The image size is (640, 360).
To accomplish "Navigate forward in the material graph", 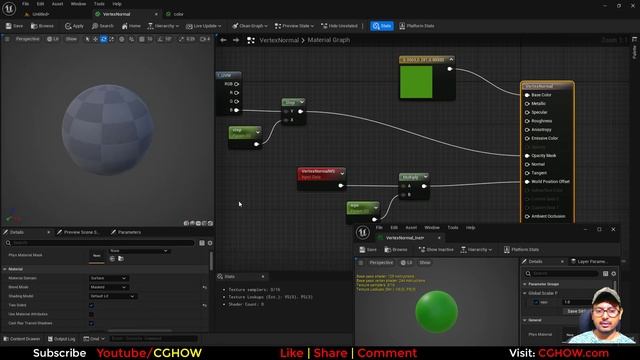I will pyautogui.click(x=236, y=40).
